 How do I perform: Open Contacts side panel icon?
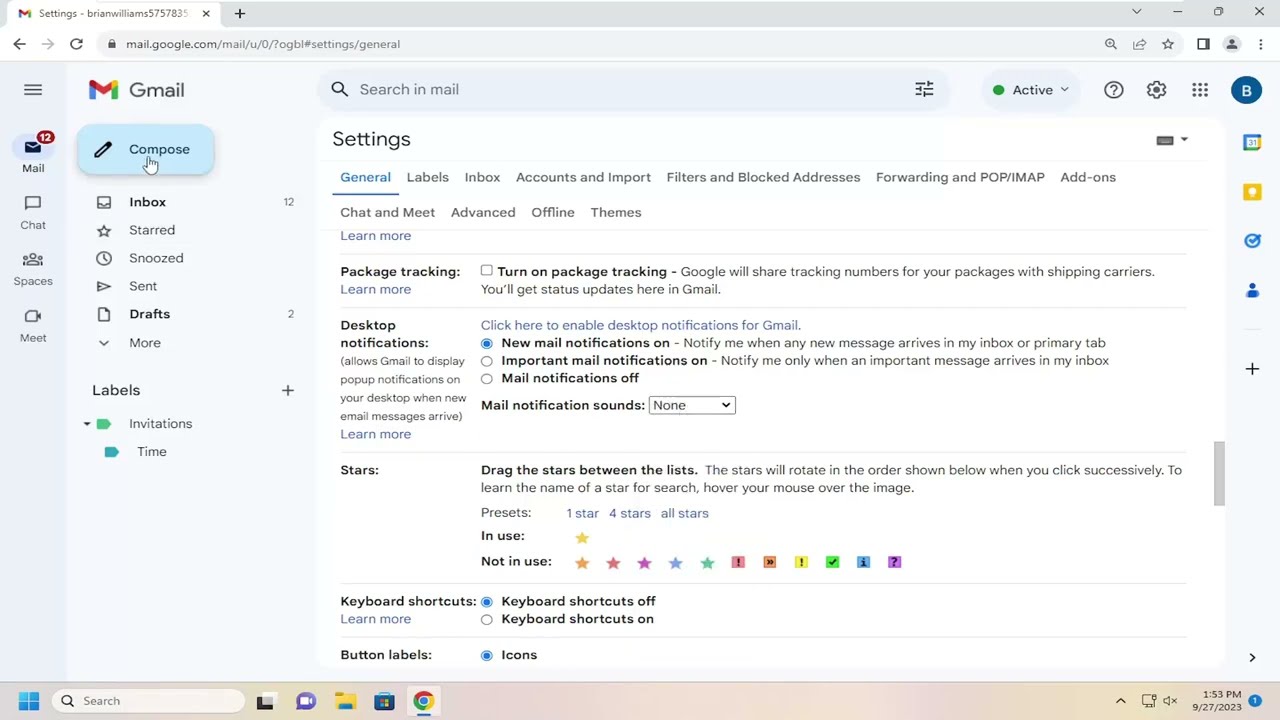pos(1252,290)
